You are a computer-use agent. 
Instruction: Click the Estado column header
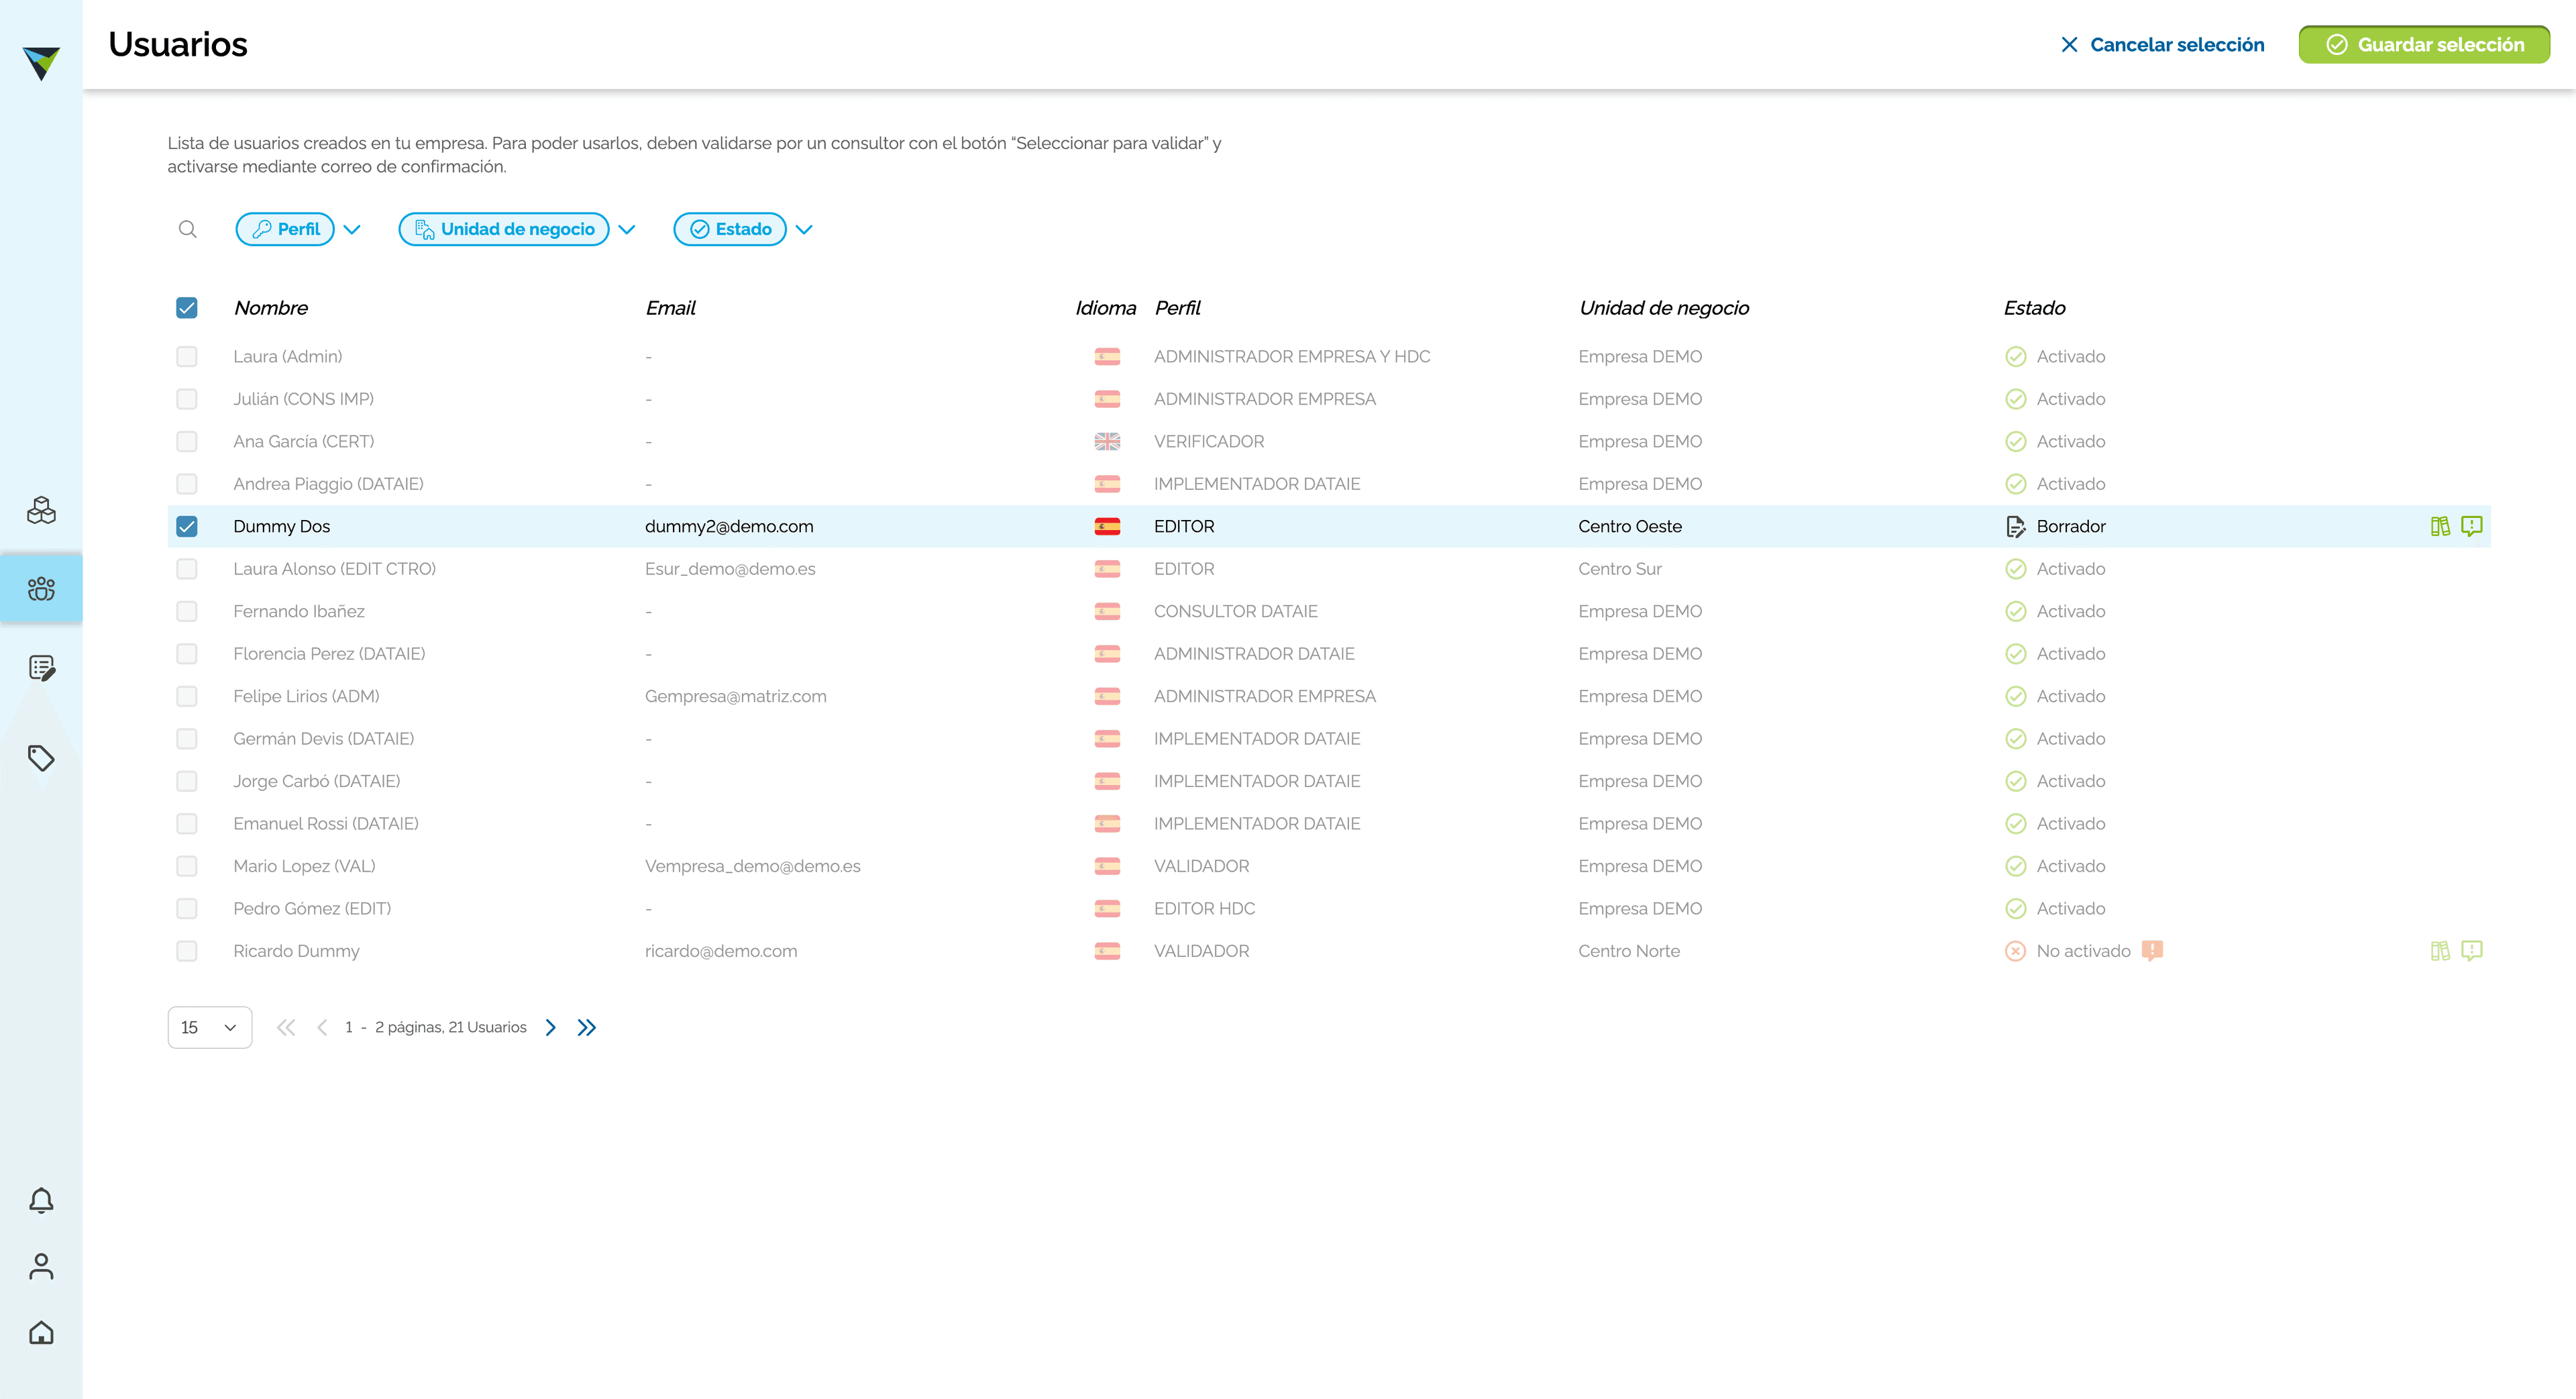[2034, 308]
